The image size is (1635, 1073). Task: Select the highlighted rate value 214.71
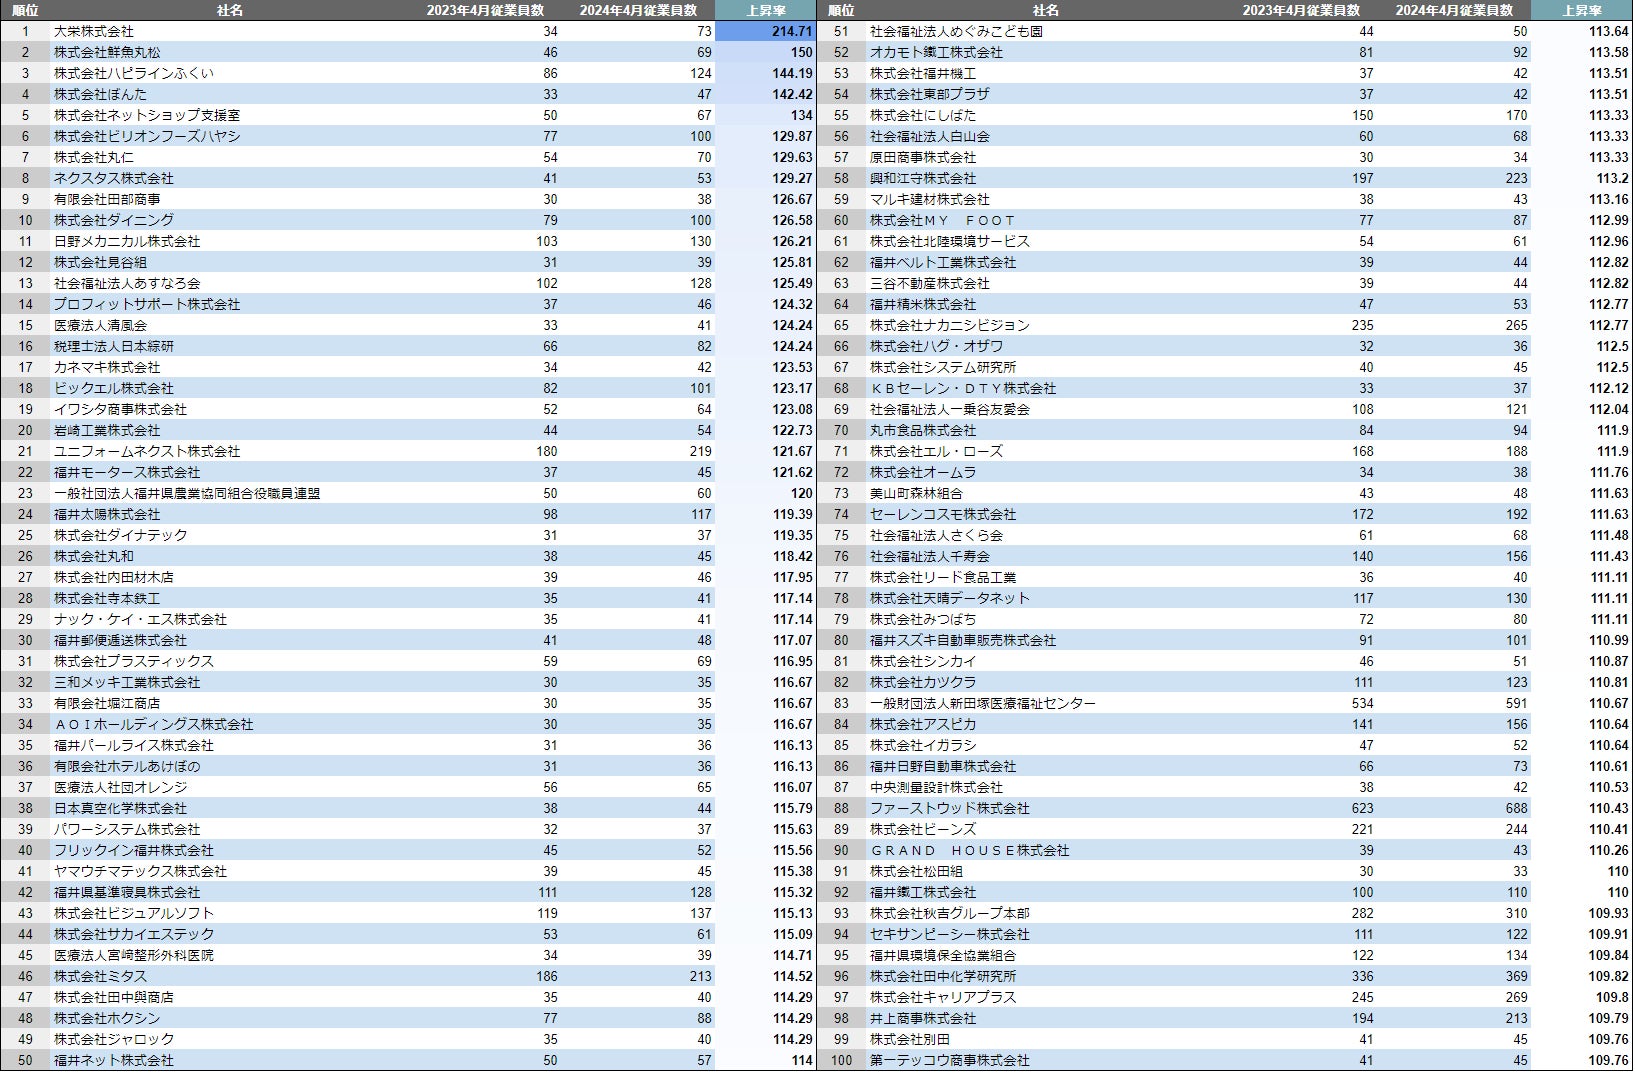792,31
